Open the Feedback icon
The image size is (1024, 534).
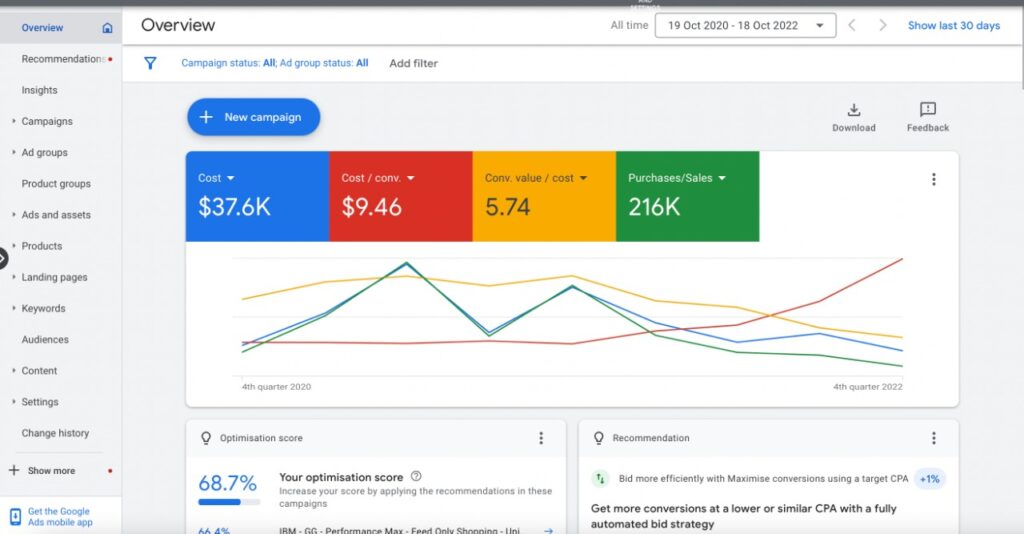click(927, 110)
